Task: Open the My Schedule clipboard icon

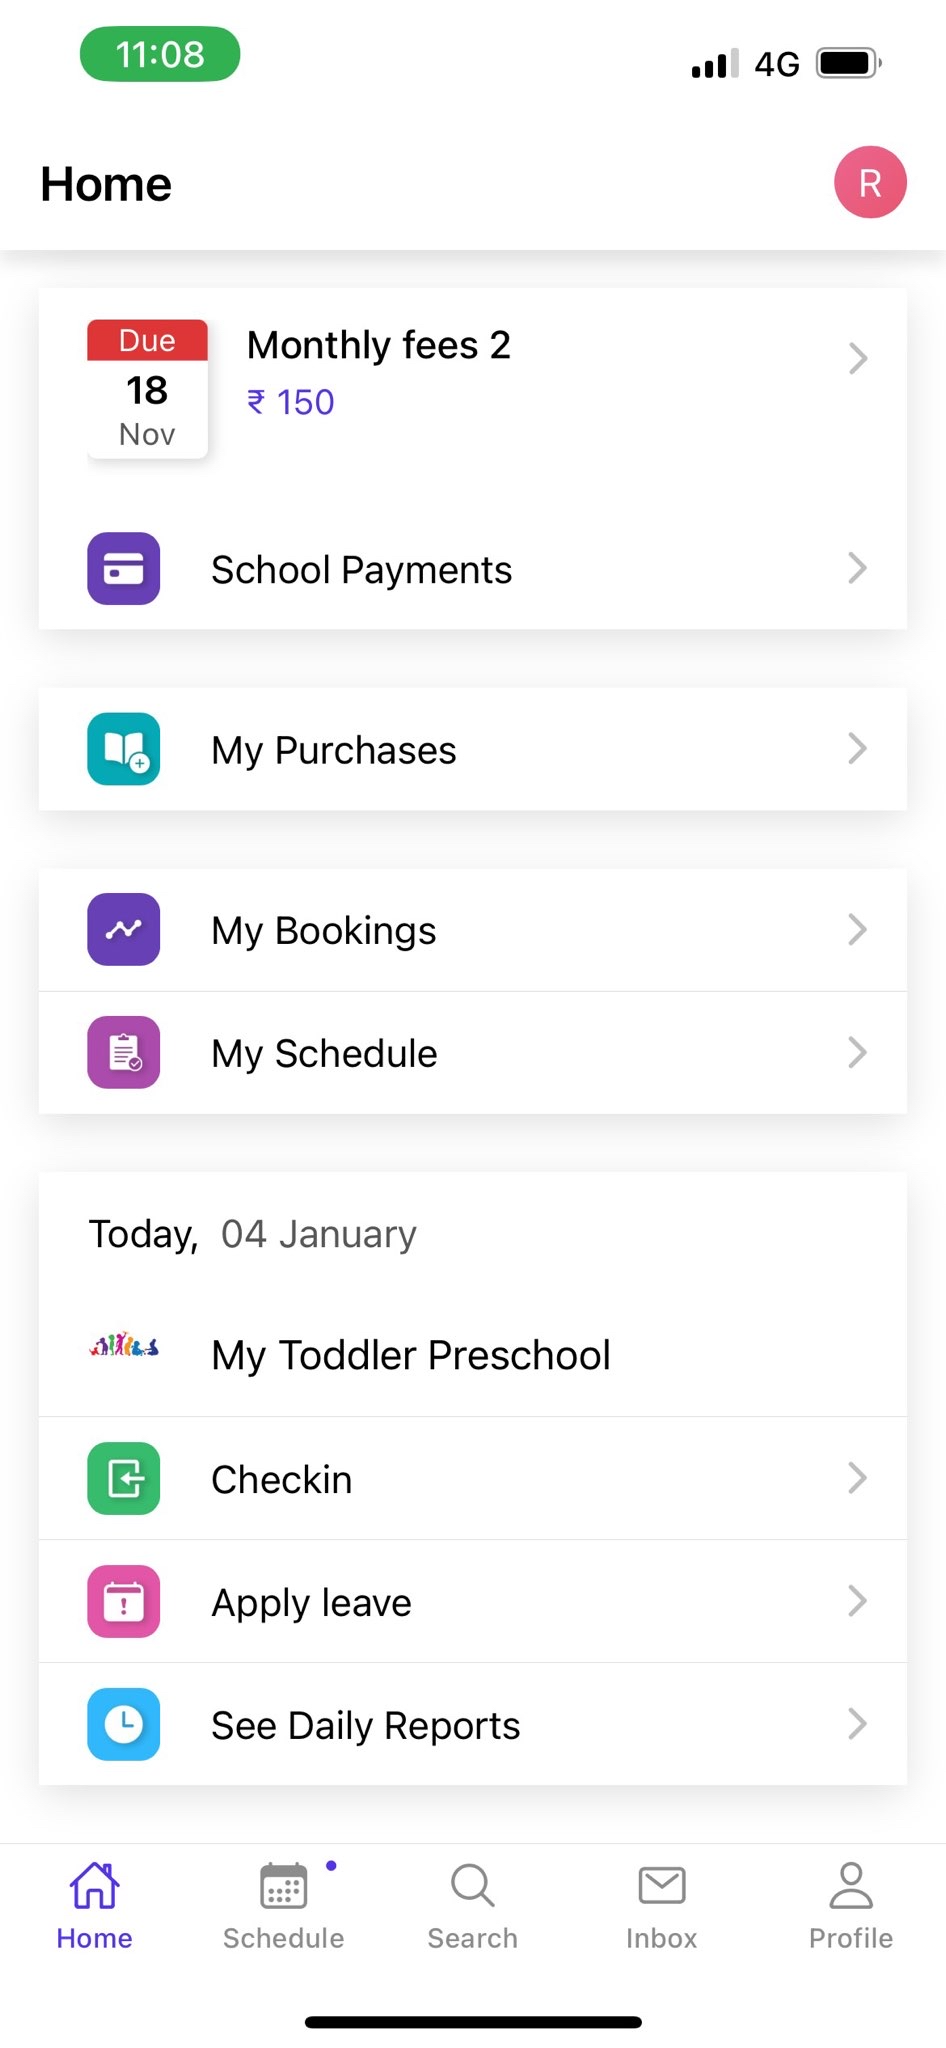Action: pos(124,1052)
